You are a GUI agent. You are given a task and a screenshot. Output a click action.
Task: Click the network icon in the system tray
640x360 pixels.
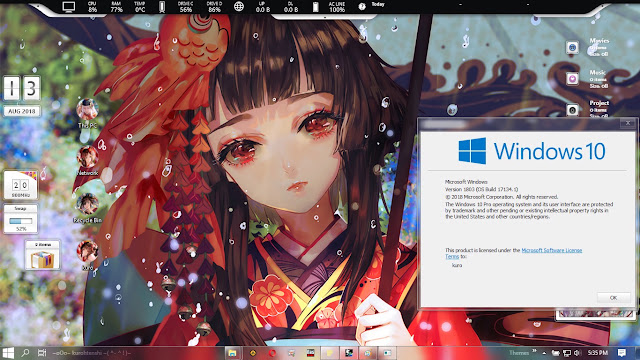click(567, 353)
